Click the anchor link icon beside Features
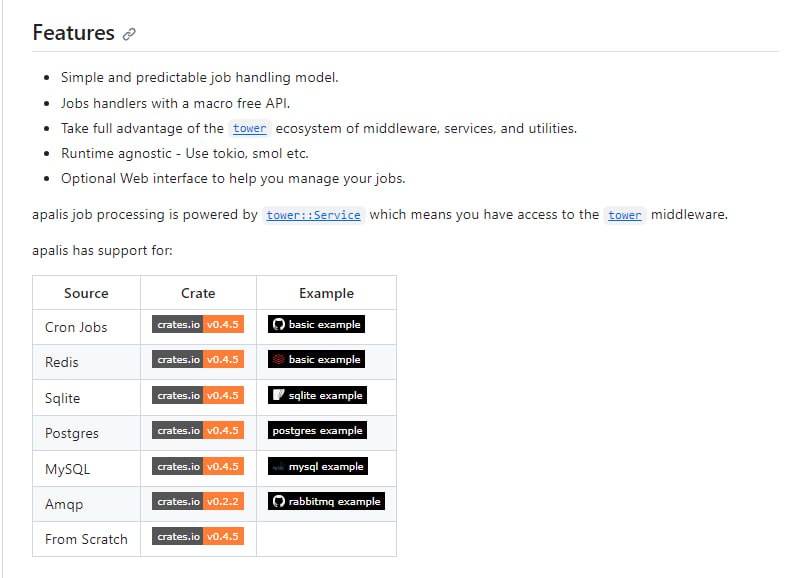The width and height of the screenshot is (800, 578). [129, 34]
